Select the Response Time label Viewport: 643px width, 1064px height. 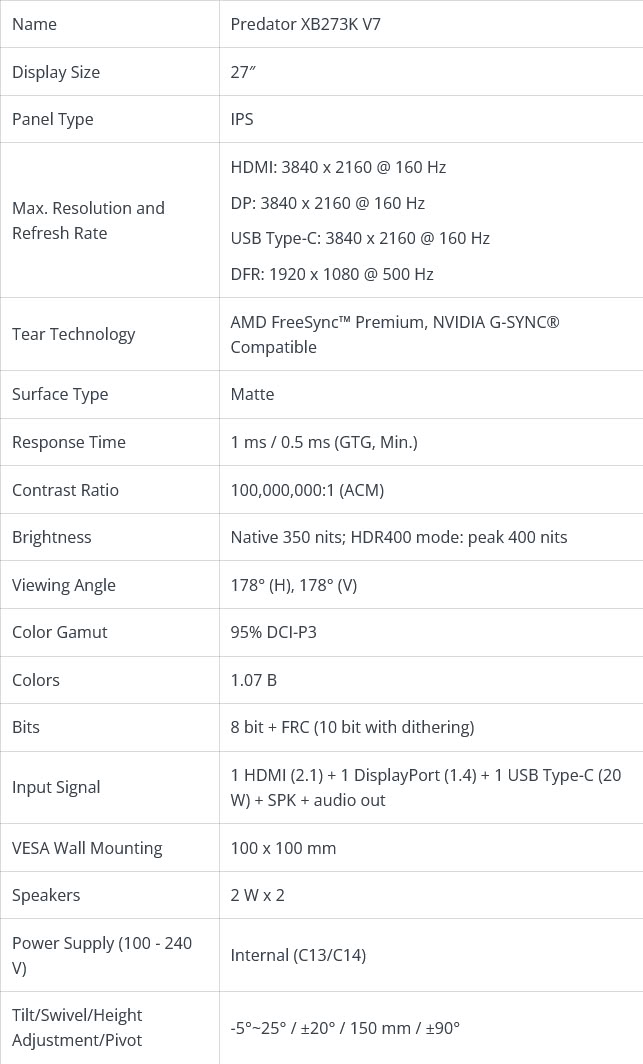click(69, 442)
